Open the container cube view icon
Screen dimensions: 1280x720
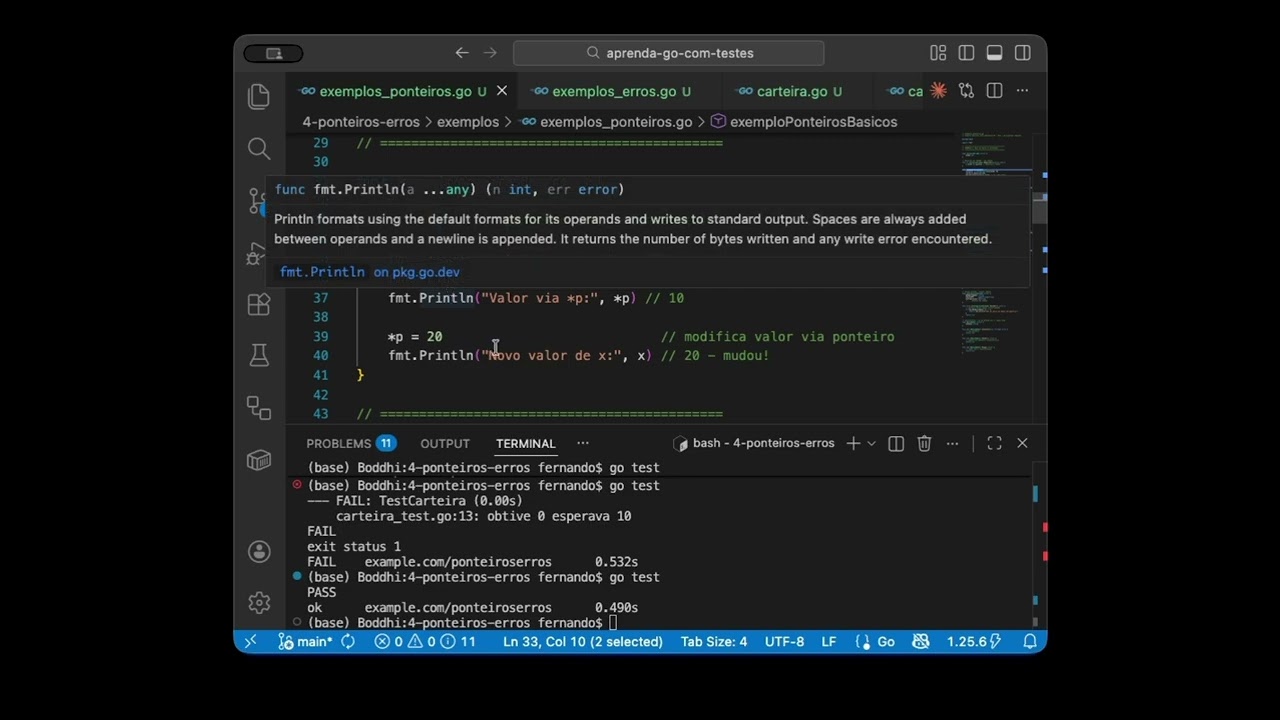click(x=259, y=459)
